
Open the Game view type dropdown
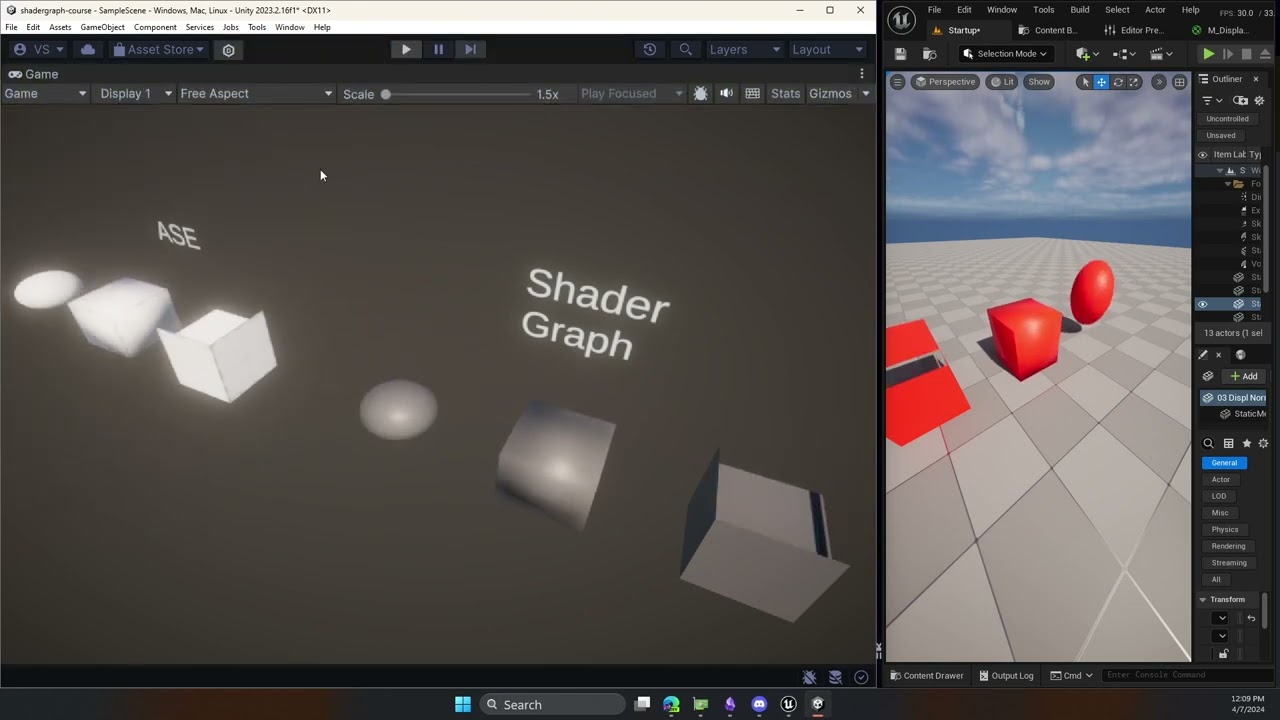(x=45, y=93)
